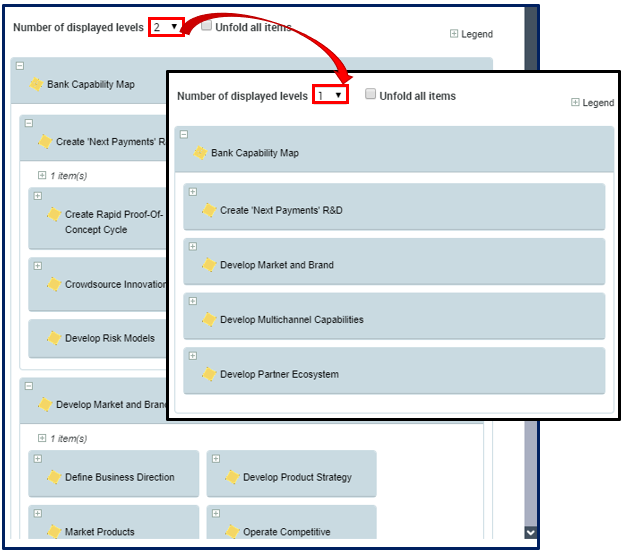Click the Crowdsource Innovation capability icon
Viewport: 624px width, 553px height.
[54, 284]
